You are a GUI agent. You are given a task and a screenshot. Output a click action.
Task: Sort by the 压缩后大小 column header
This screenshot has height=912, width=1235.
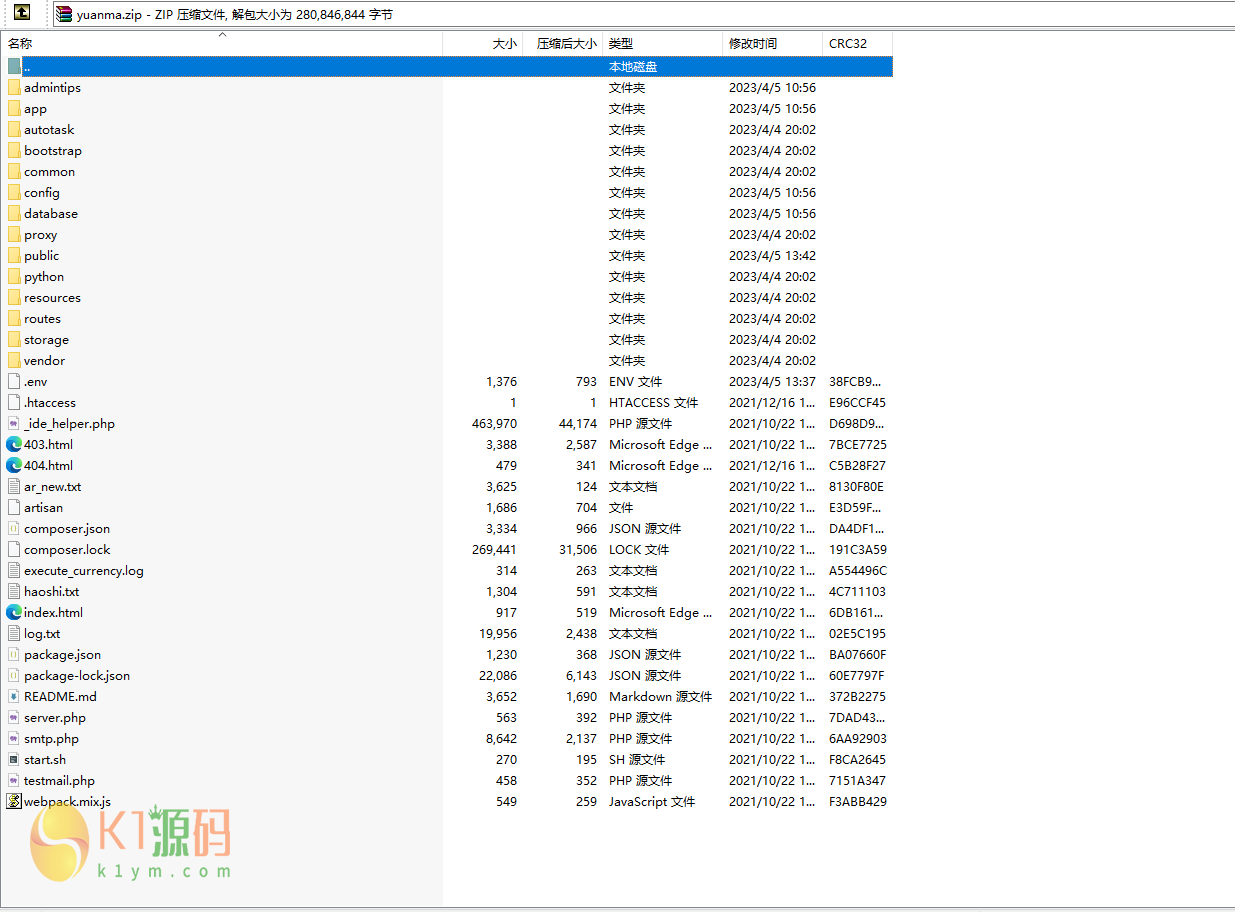(567, 44)
